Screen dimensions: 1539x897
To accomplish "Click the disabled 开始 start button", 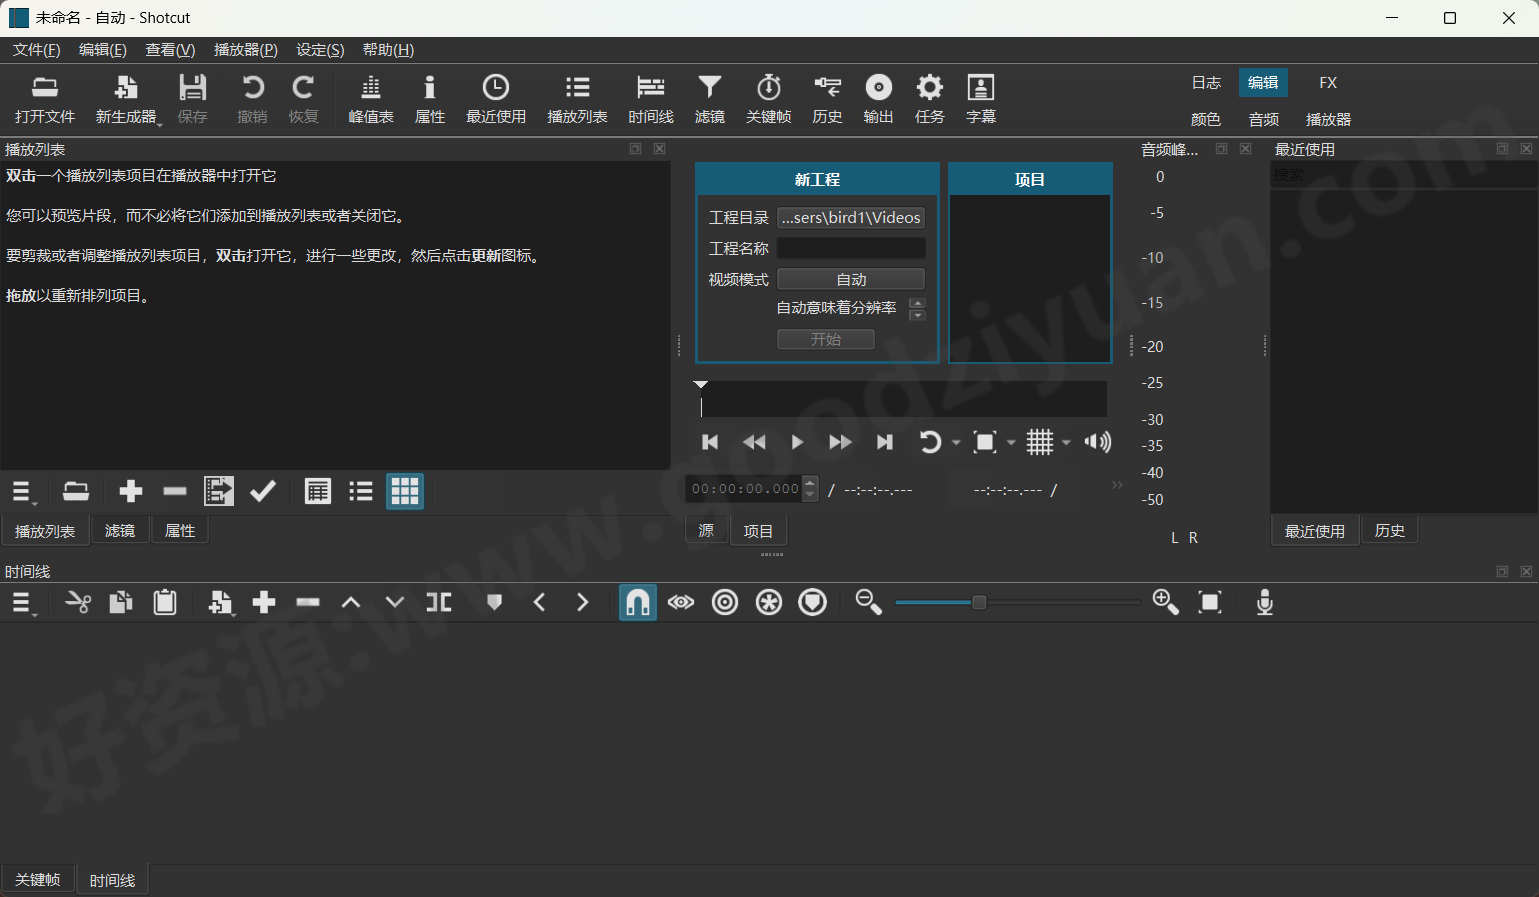I will (825, 339).
